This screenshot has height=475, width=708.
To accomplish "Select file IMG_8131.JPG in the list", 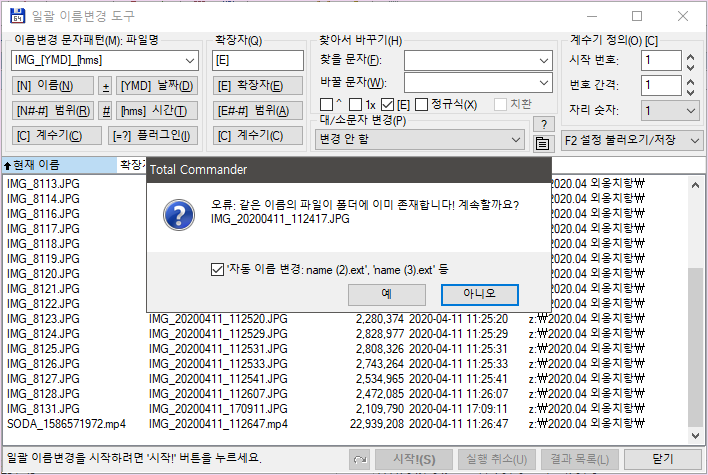I will coord(43,409).
